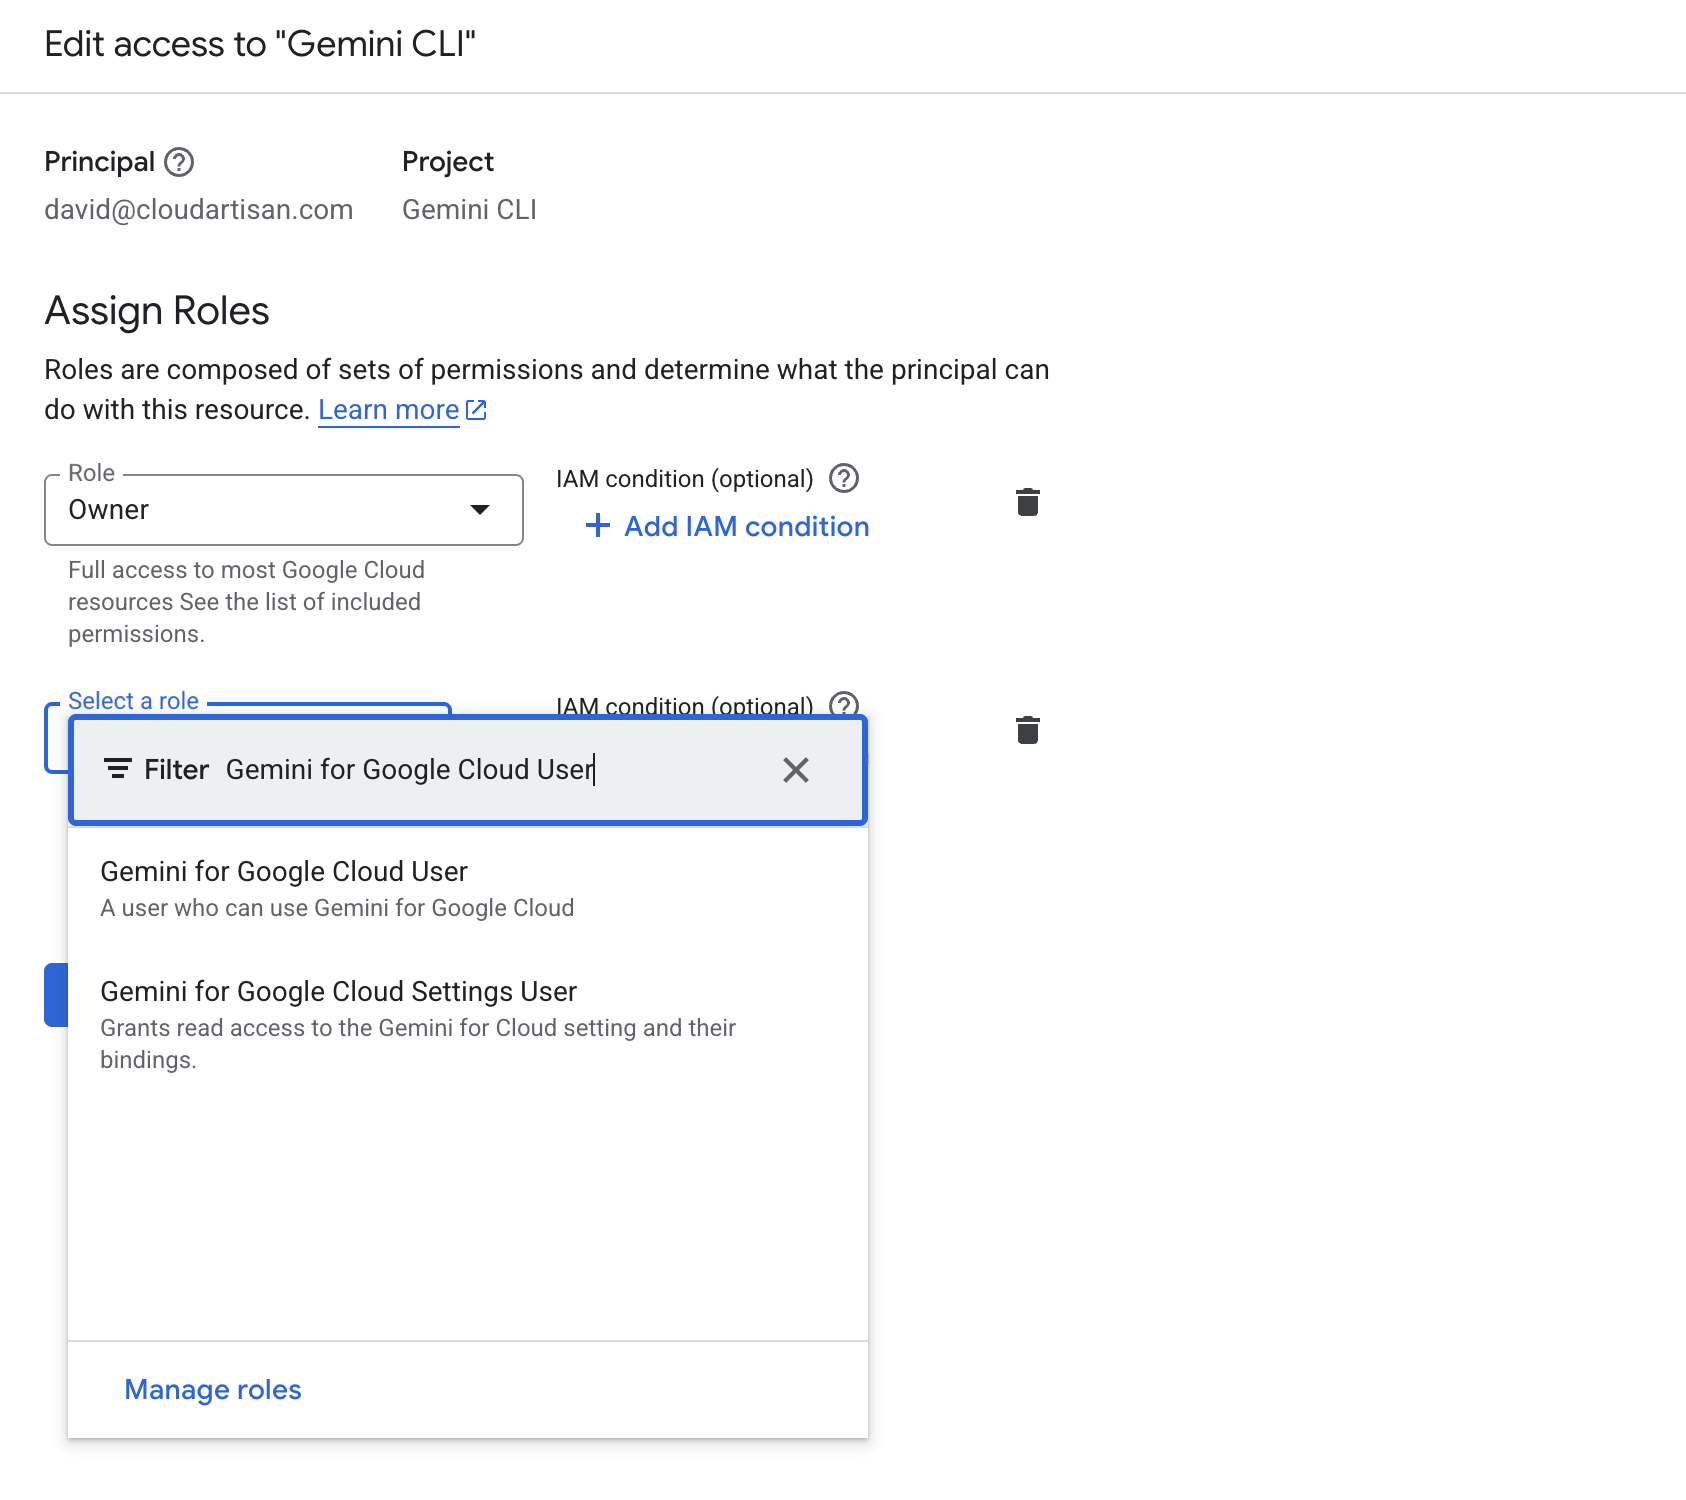Click the Gemini CLI project name

point(470,210)
